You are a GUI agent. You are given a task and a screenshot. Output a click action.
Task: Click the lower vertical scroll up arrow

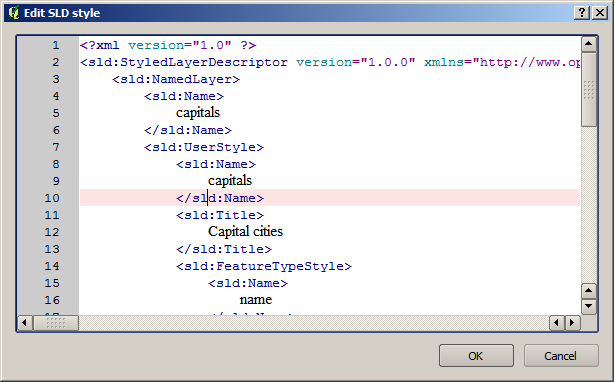589,291
